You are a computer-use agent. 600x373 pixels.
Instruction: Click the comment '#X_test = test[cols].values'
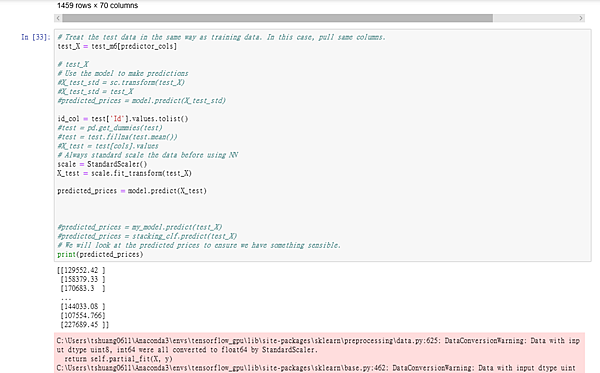tap(108, 146)
